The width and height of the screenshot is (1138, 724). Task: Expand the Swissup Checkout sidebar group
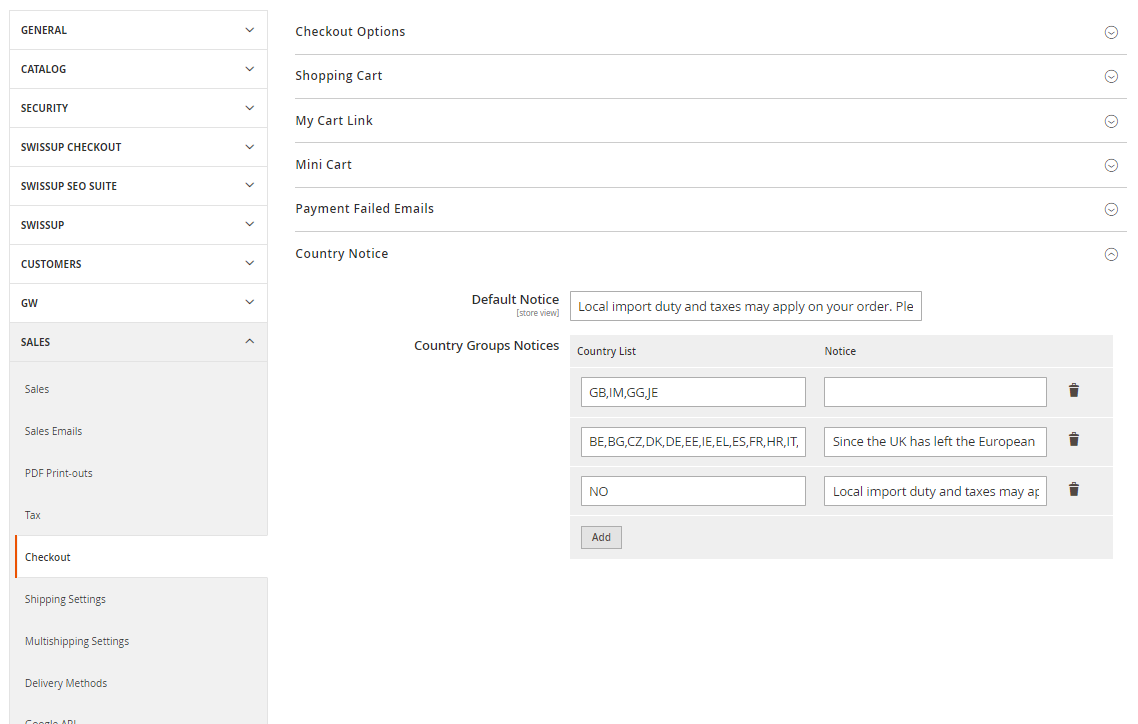point(138,147)
